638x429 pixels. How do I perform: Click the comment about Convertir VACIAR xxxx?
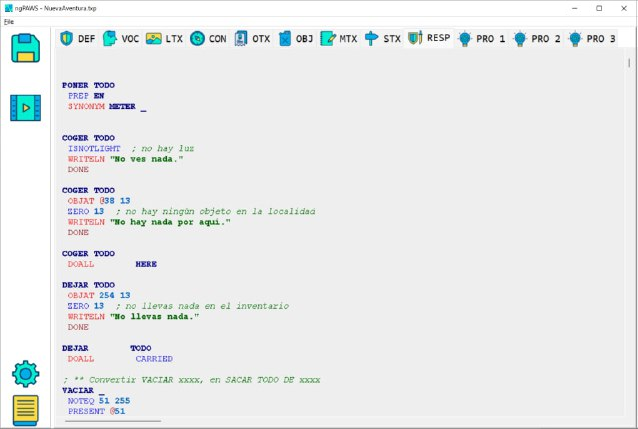tap(192, 380)
